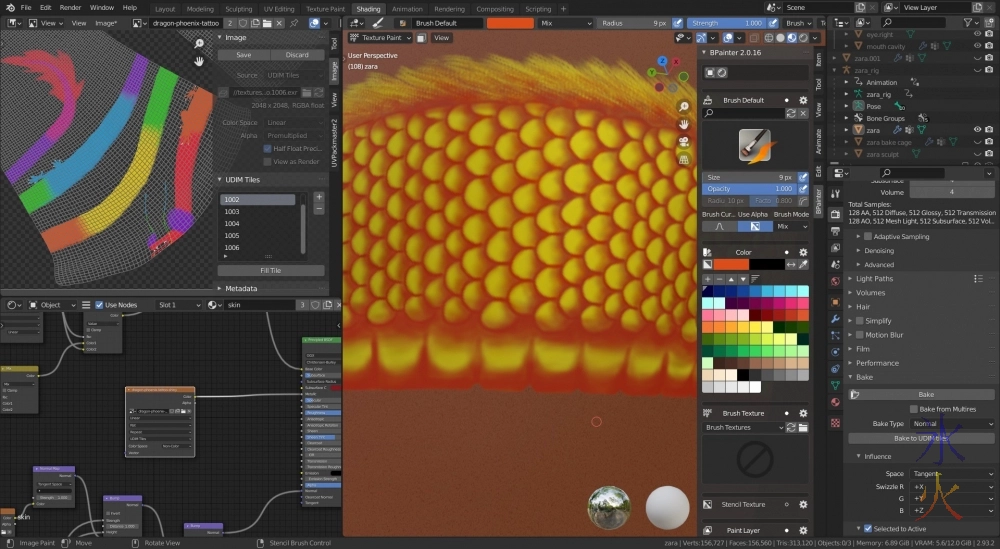The image size is (1000, 549).
Task: Click the Fill Tile button
Action: point(270,270)
